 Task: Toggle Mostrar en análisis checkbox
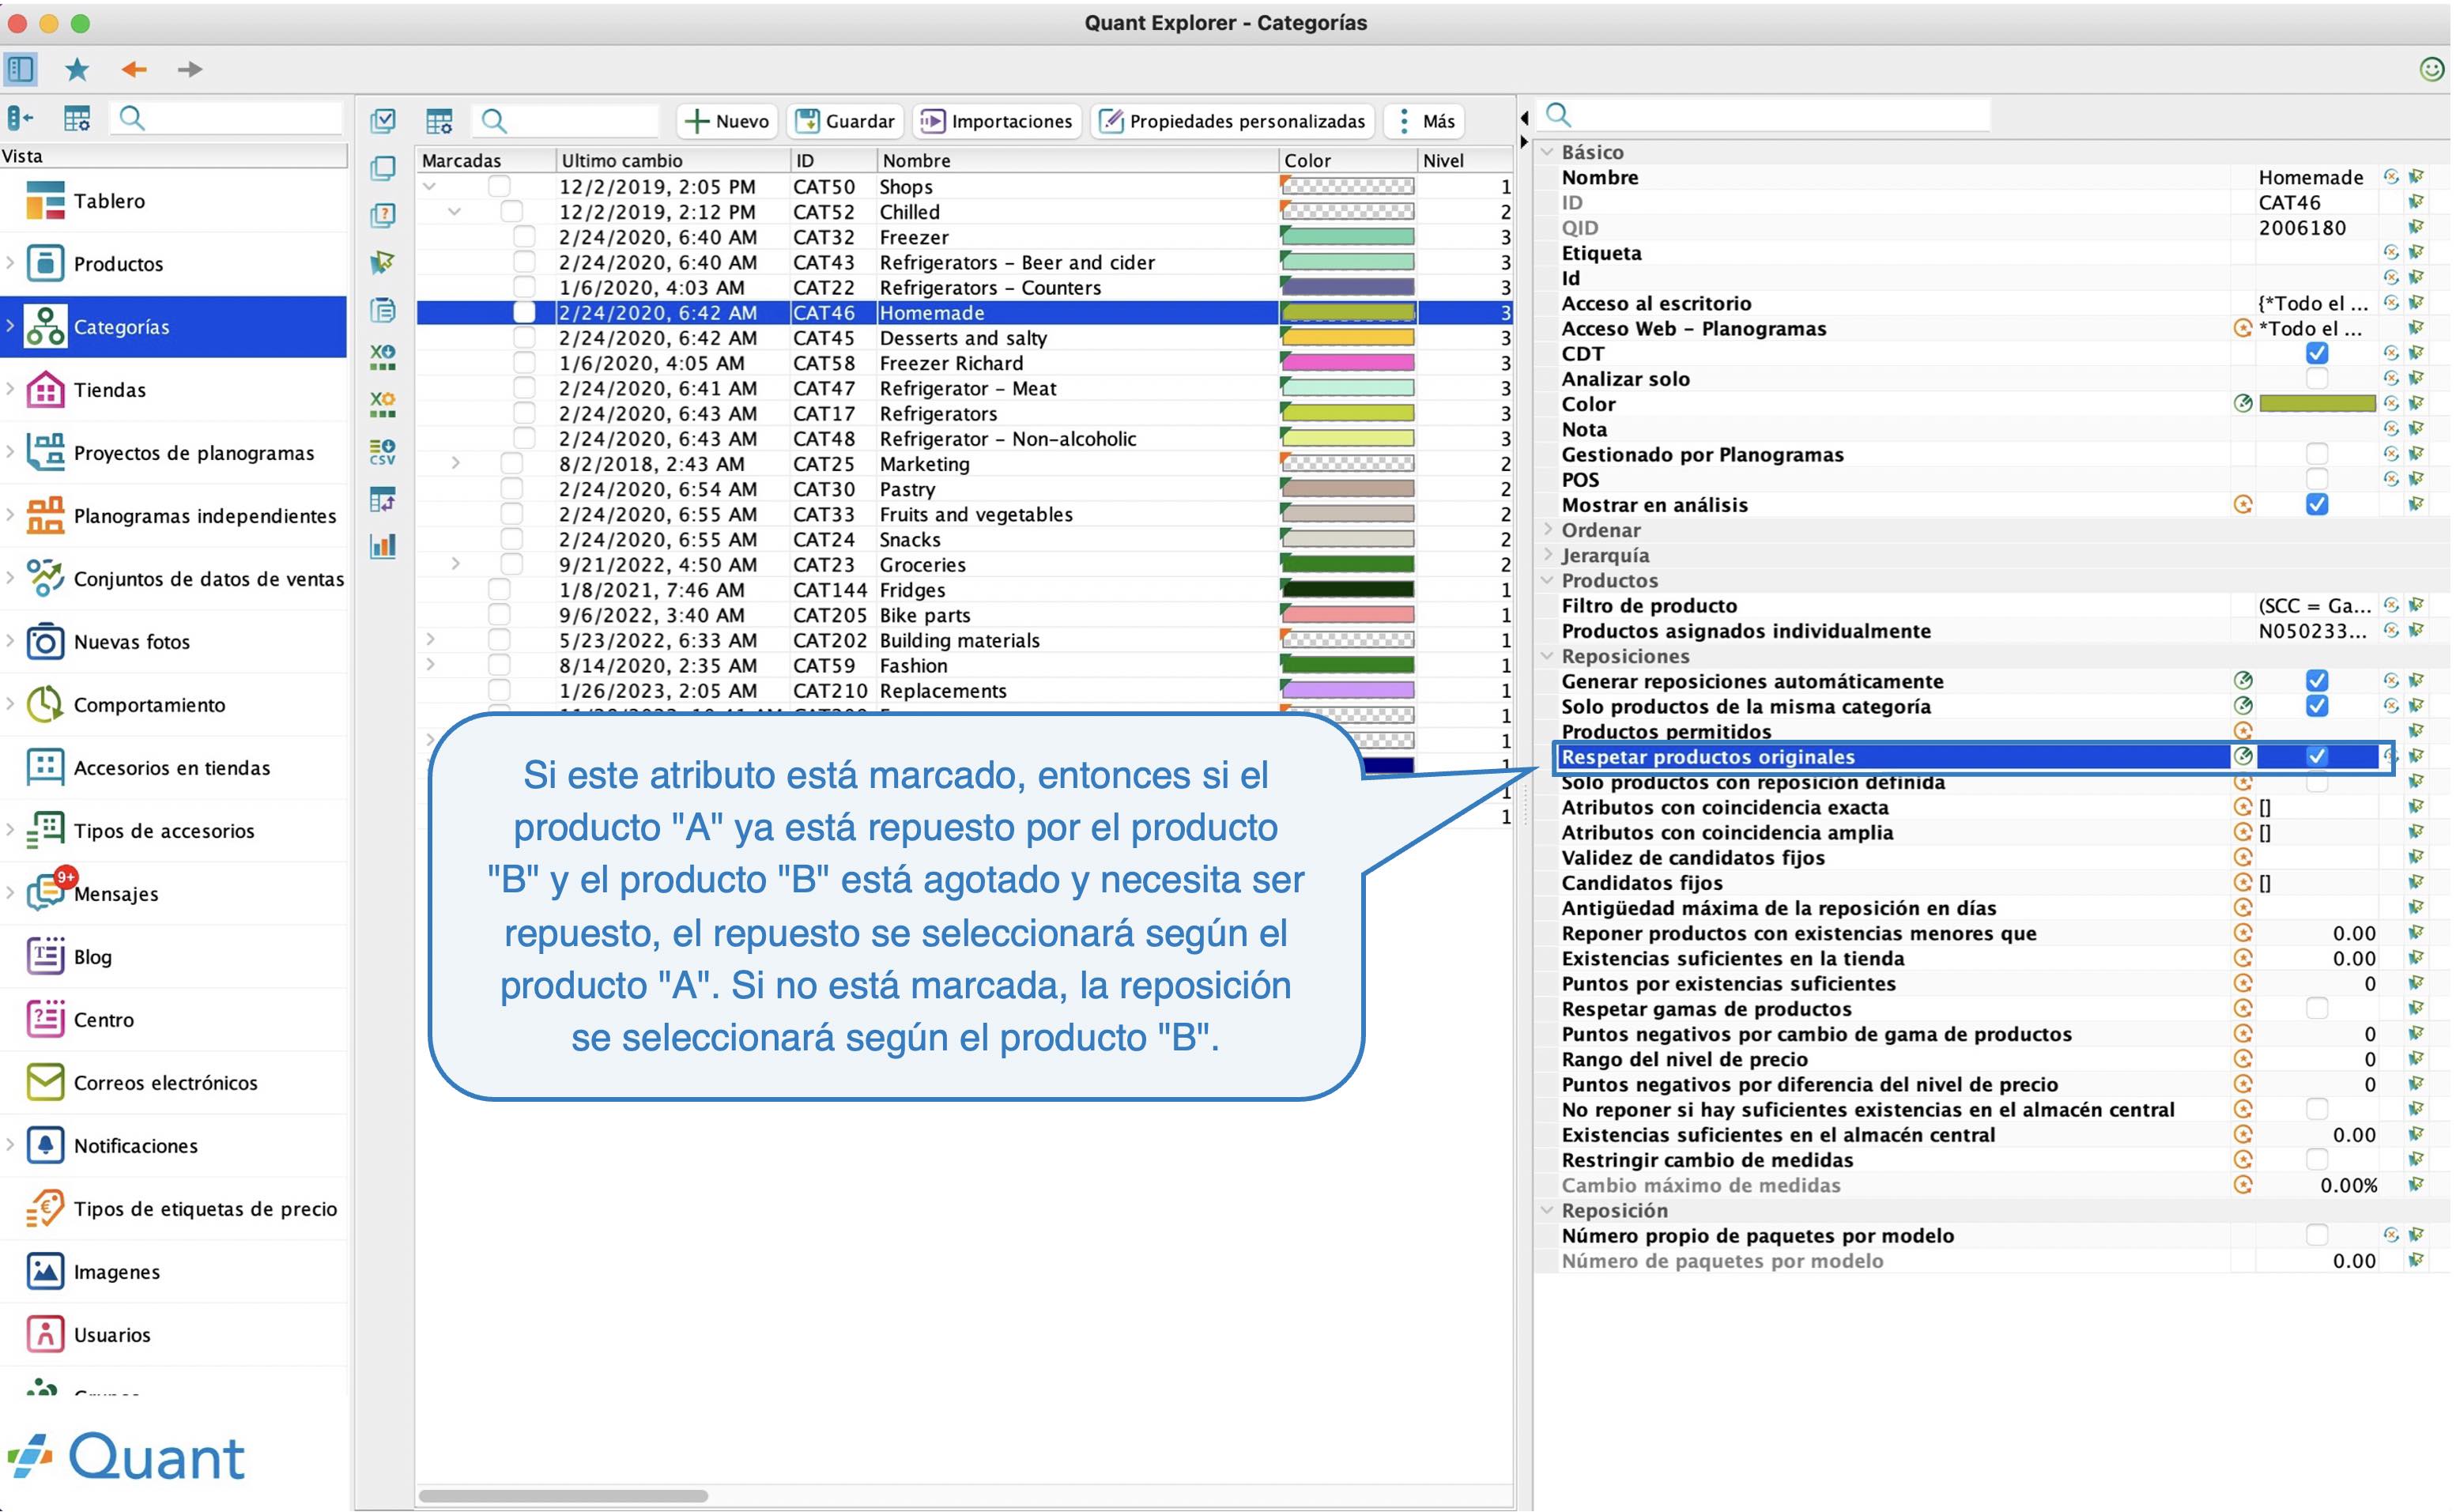coord(2316,504)
